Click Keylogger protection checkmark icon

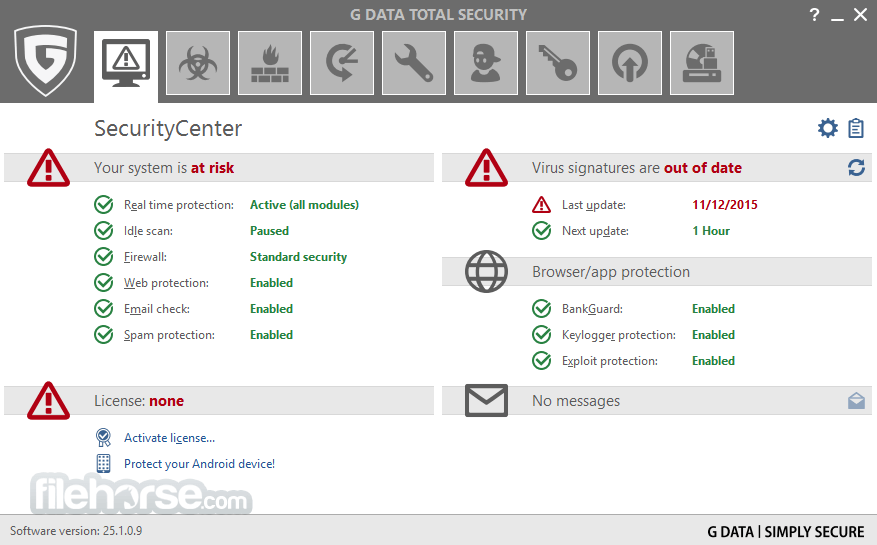click(541, 335)
